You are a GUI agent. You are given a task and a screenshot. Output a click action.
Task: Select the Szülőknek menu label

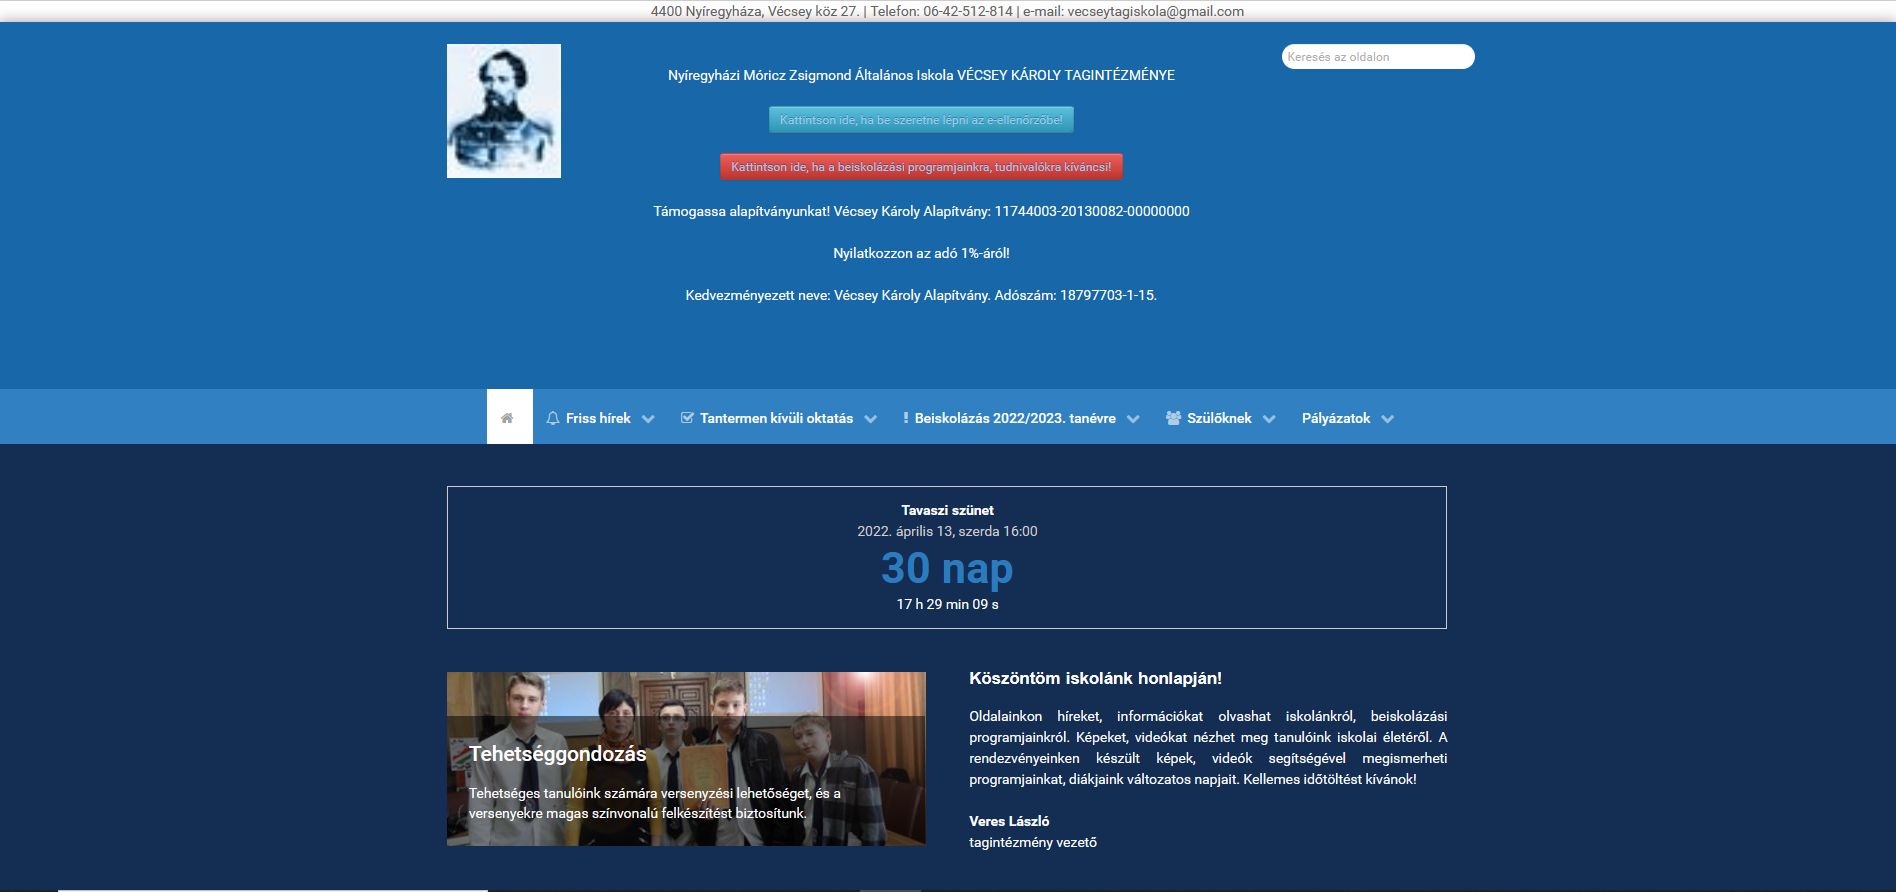(x=1219, y=418)
